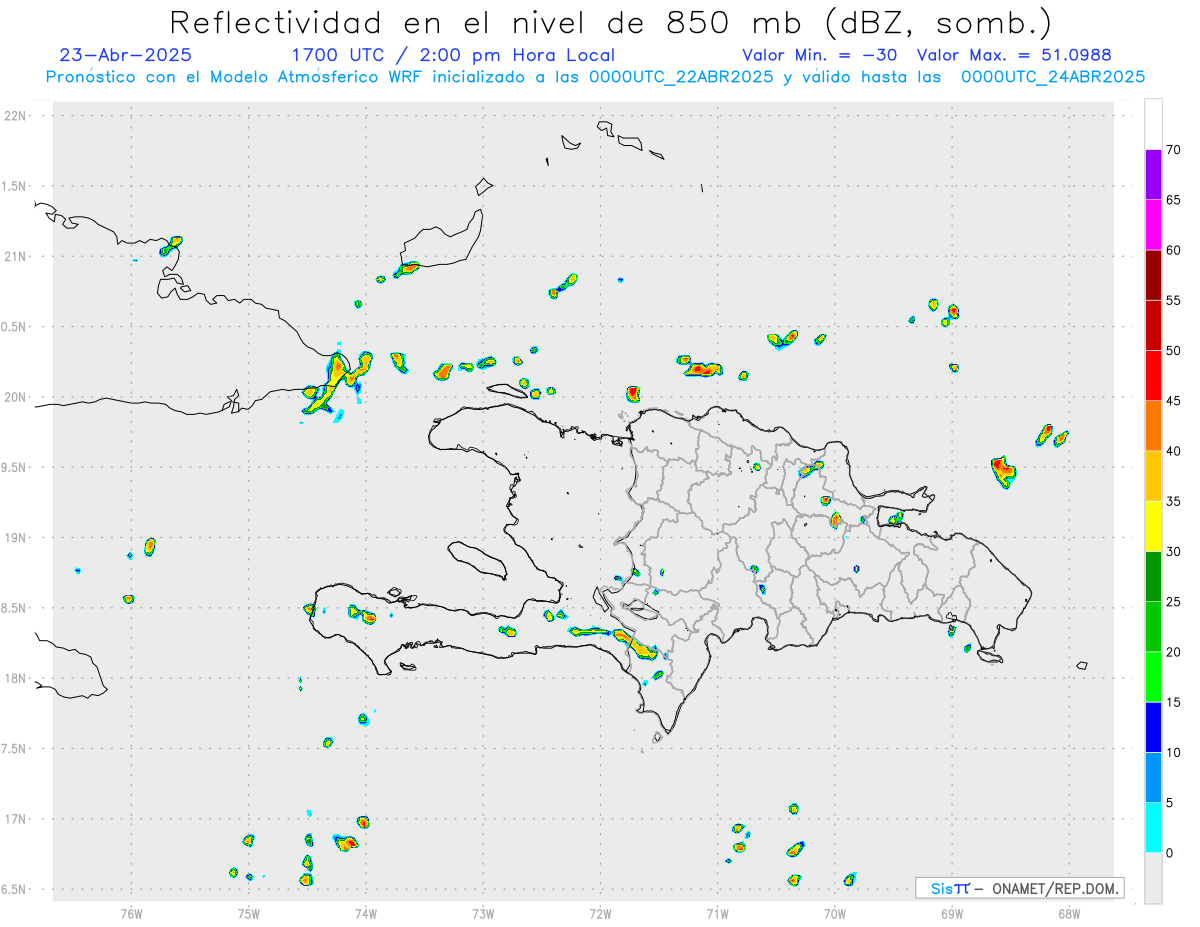This screenshot has width=1200, height=927.
Task: Select the colorbar scale label '45'
Action: (x=1174, y=401)
